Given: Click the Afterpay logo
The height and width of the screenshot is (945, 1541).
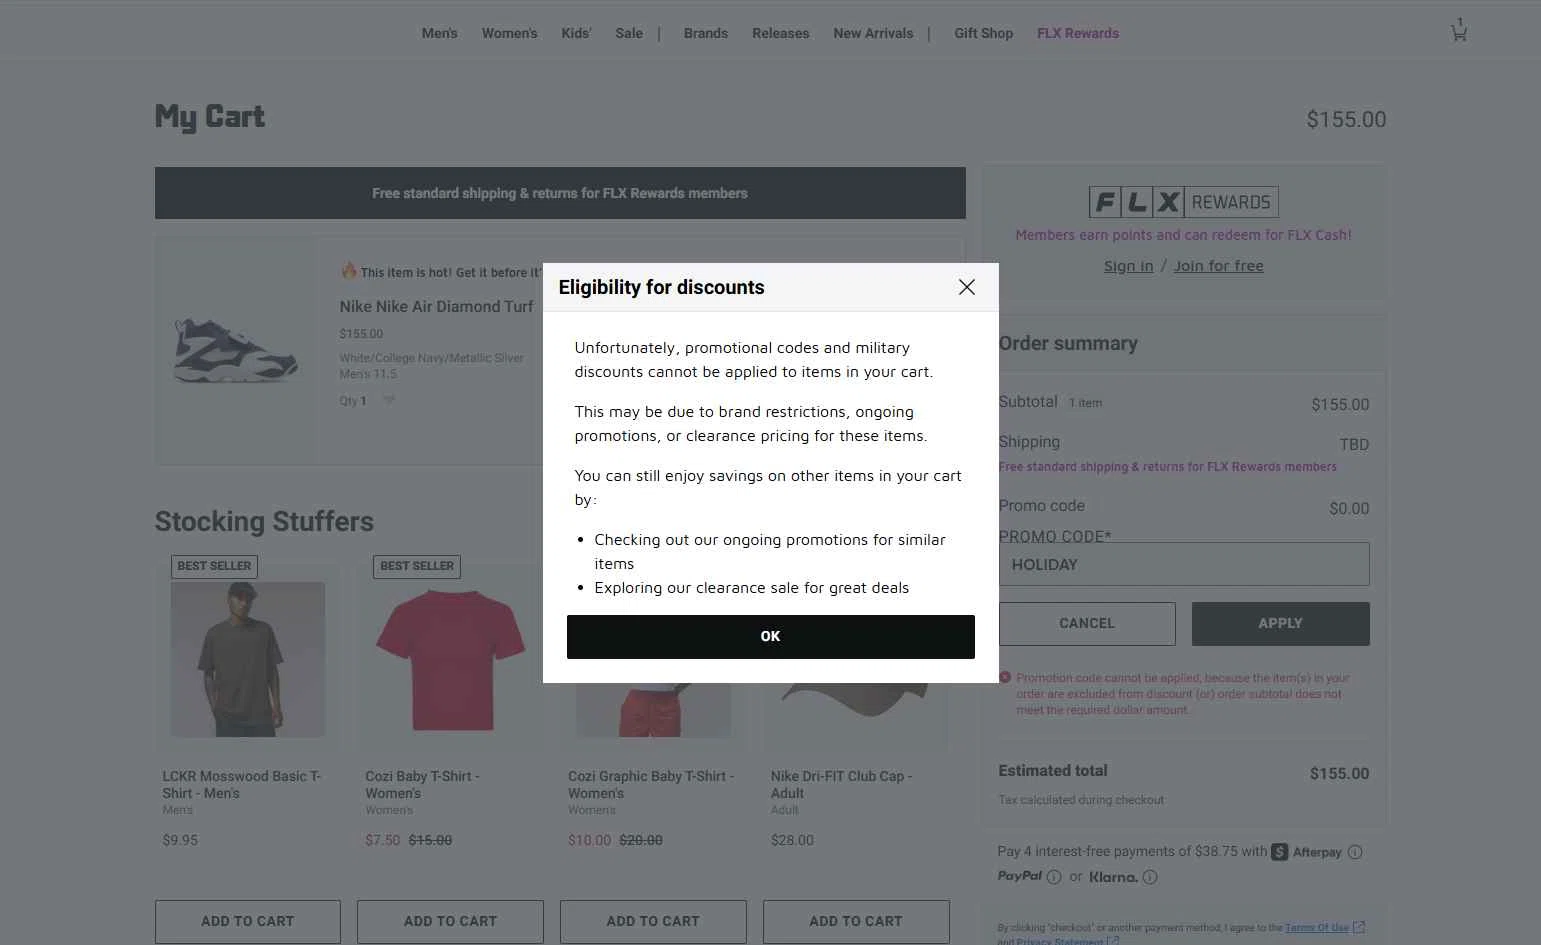Looking at the screenshot, I should click(1306, 852).
